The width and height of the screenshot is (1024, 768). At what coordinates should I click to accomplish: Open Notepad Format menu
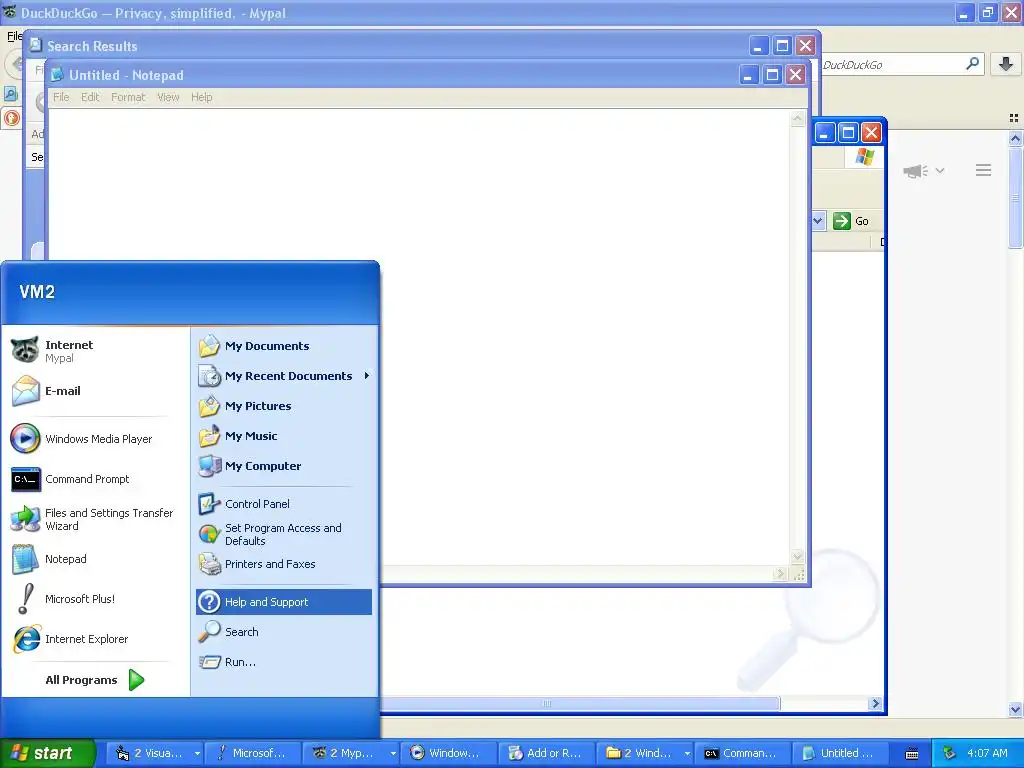click(128, 97)
